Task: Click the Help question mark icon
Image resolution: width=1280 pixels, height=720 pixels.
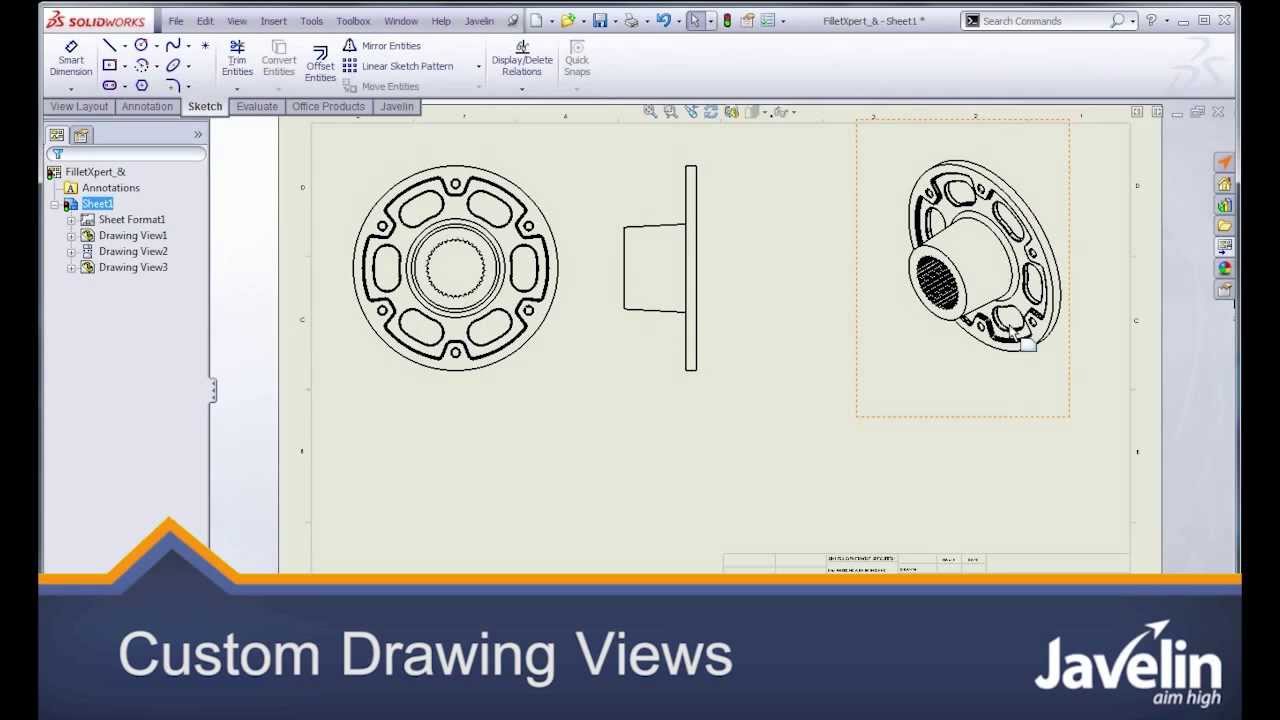Action: (x=1151, y=20)
